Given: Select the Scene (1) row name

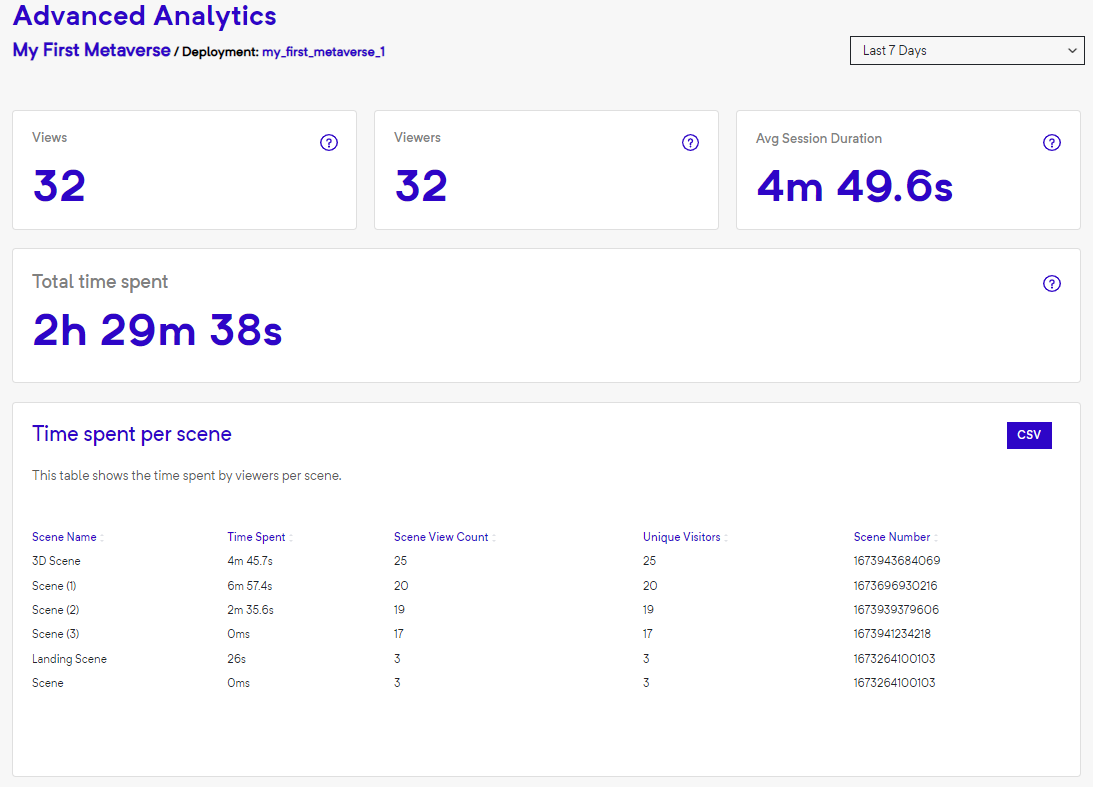Looking at the screenshot, I should pos(54,586).
